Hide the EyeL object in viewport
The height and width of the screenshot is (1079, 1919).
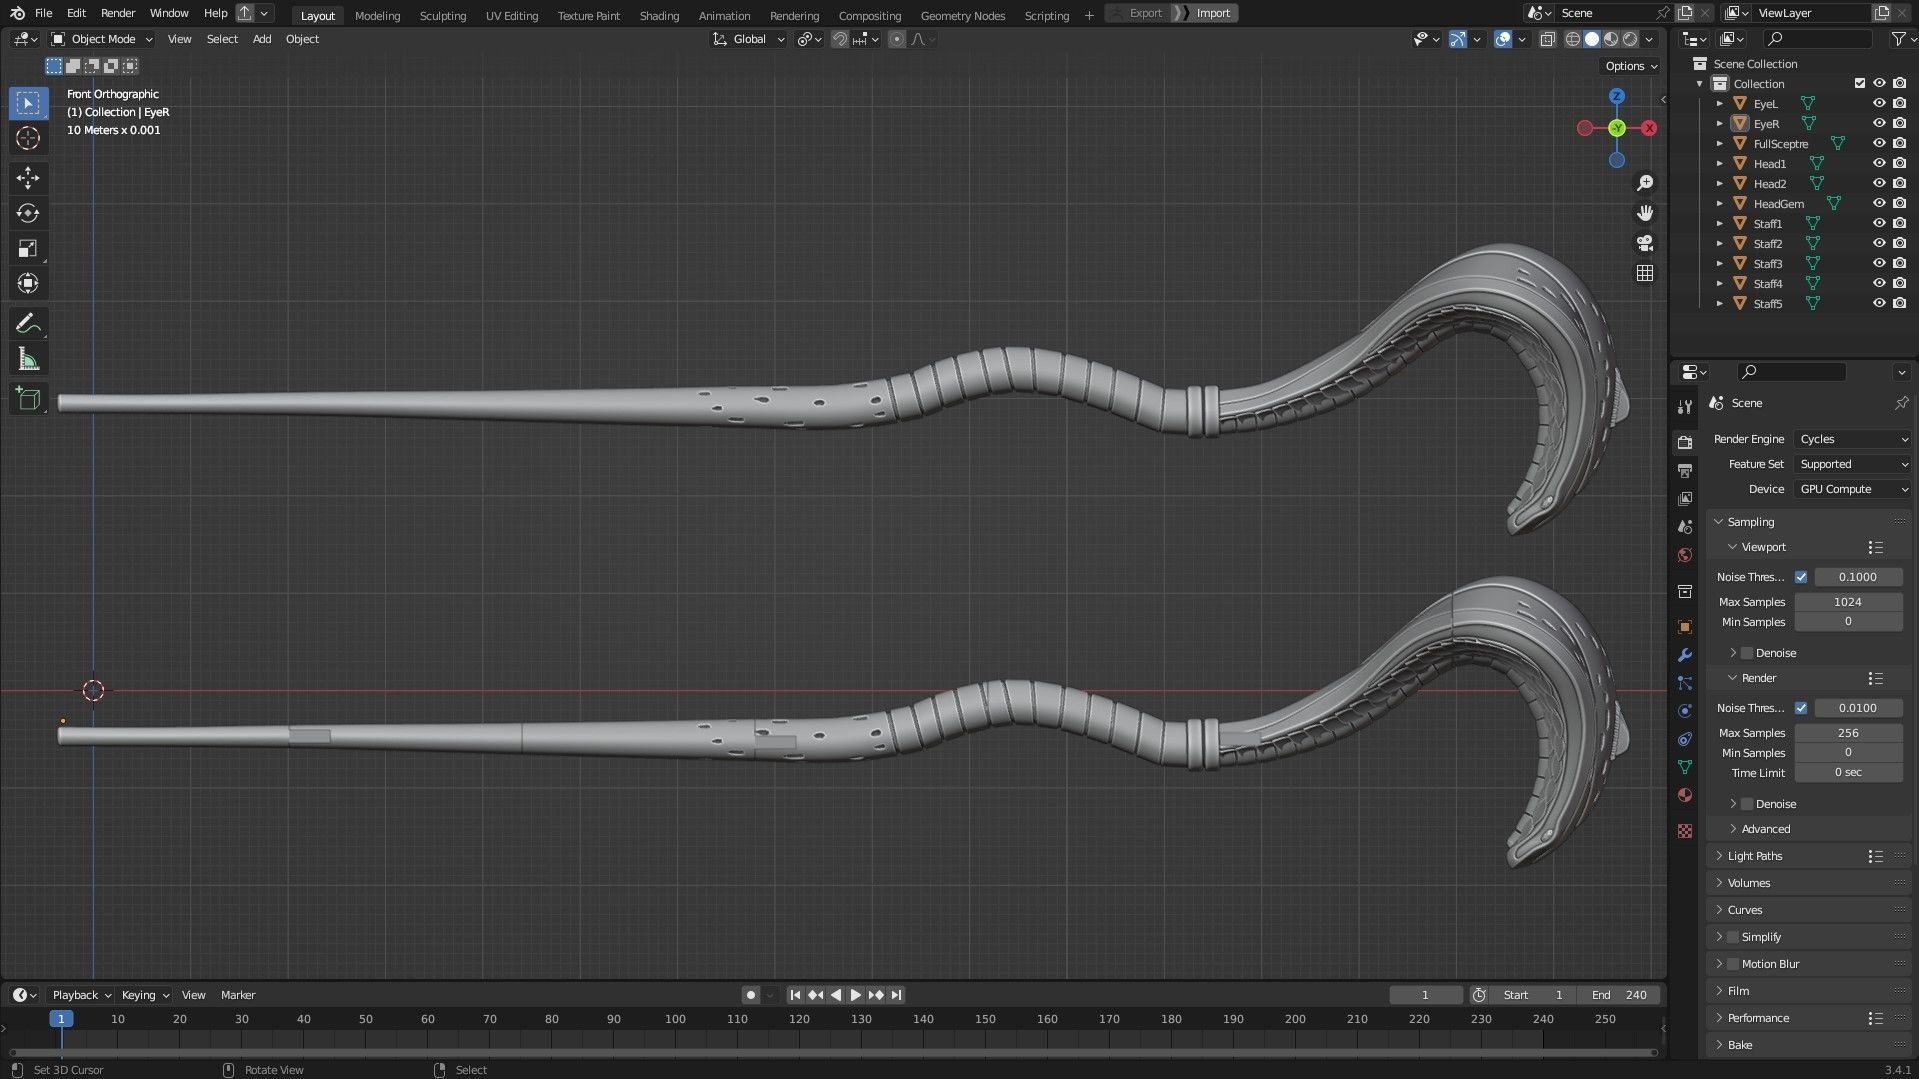pos(1879,104)
